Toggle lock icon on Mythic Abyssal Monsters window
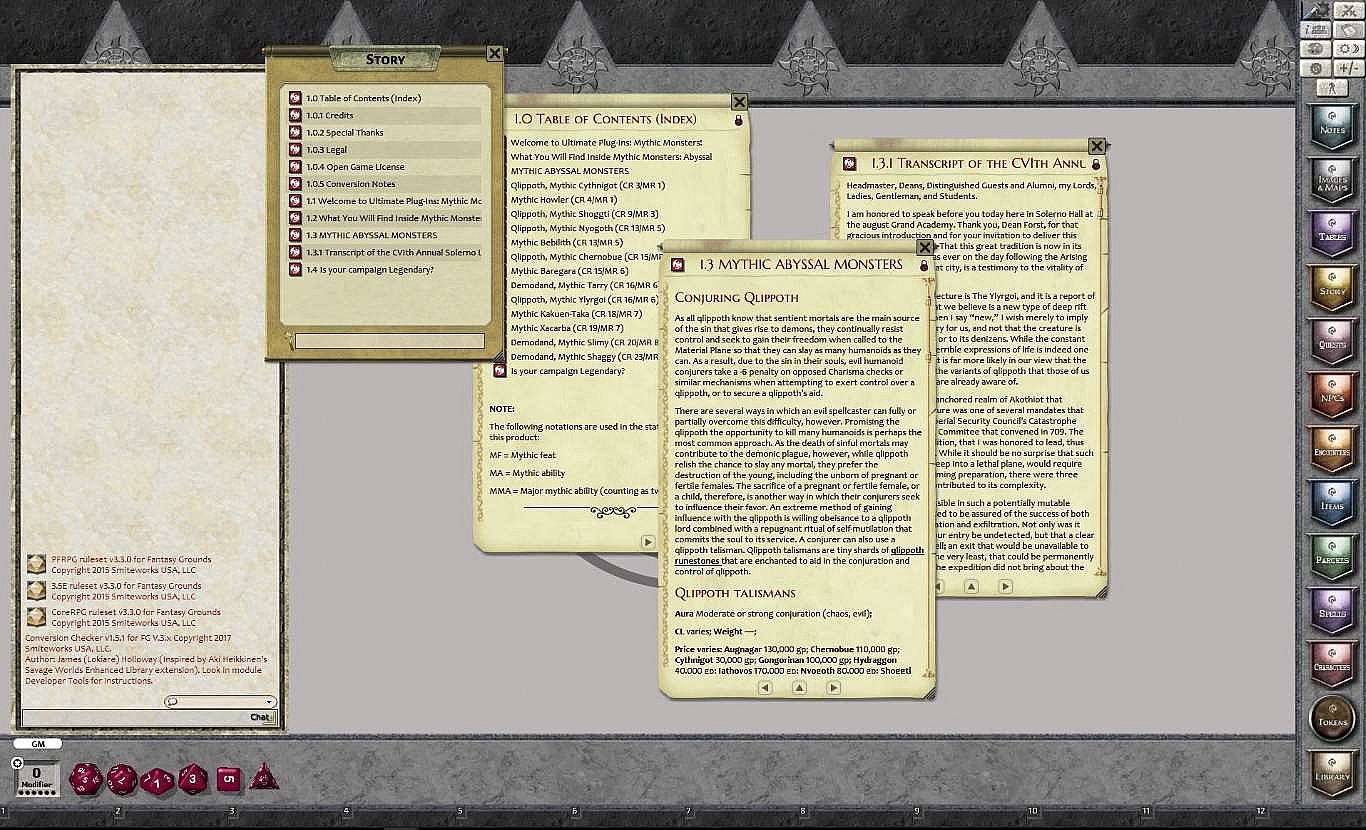 pyautogui.click(x=924, y=266)
